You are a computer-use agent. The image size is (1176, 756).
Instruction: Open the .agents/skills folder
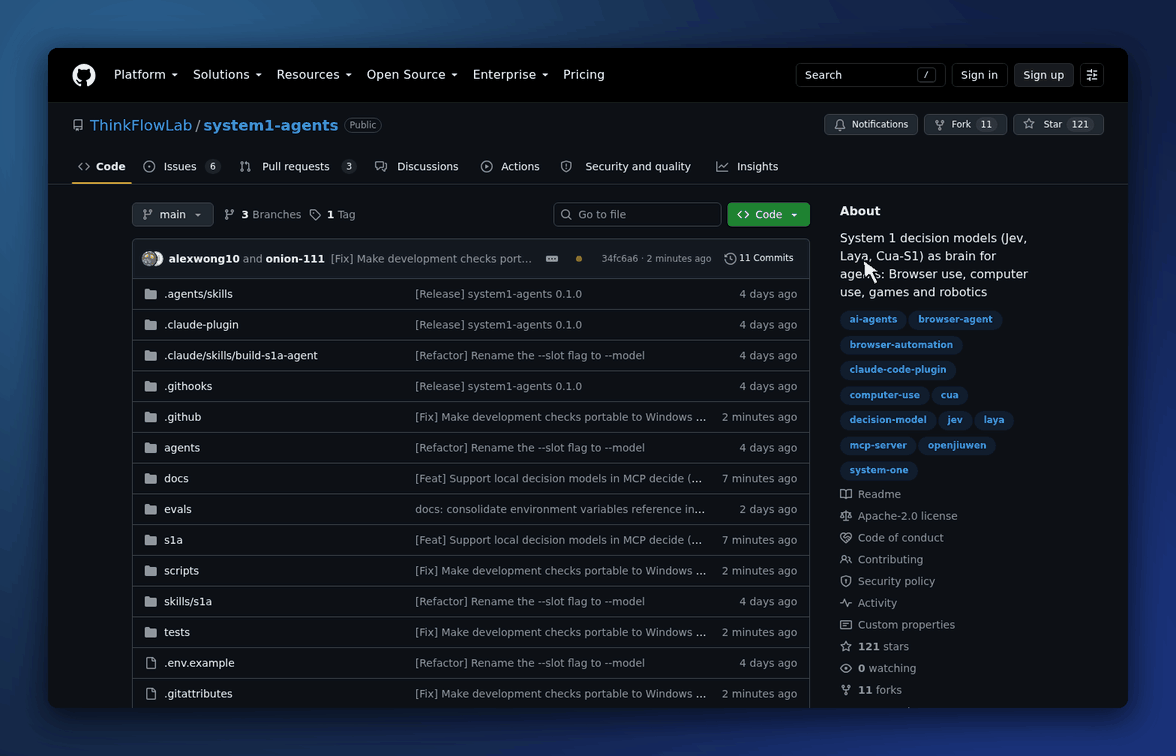198,294
